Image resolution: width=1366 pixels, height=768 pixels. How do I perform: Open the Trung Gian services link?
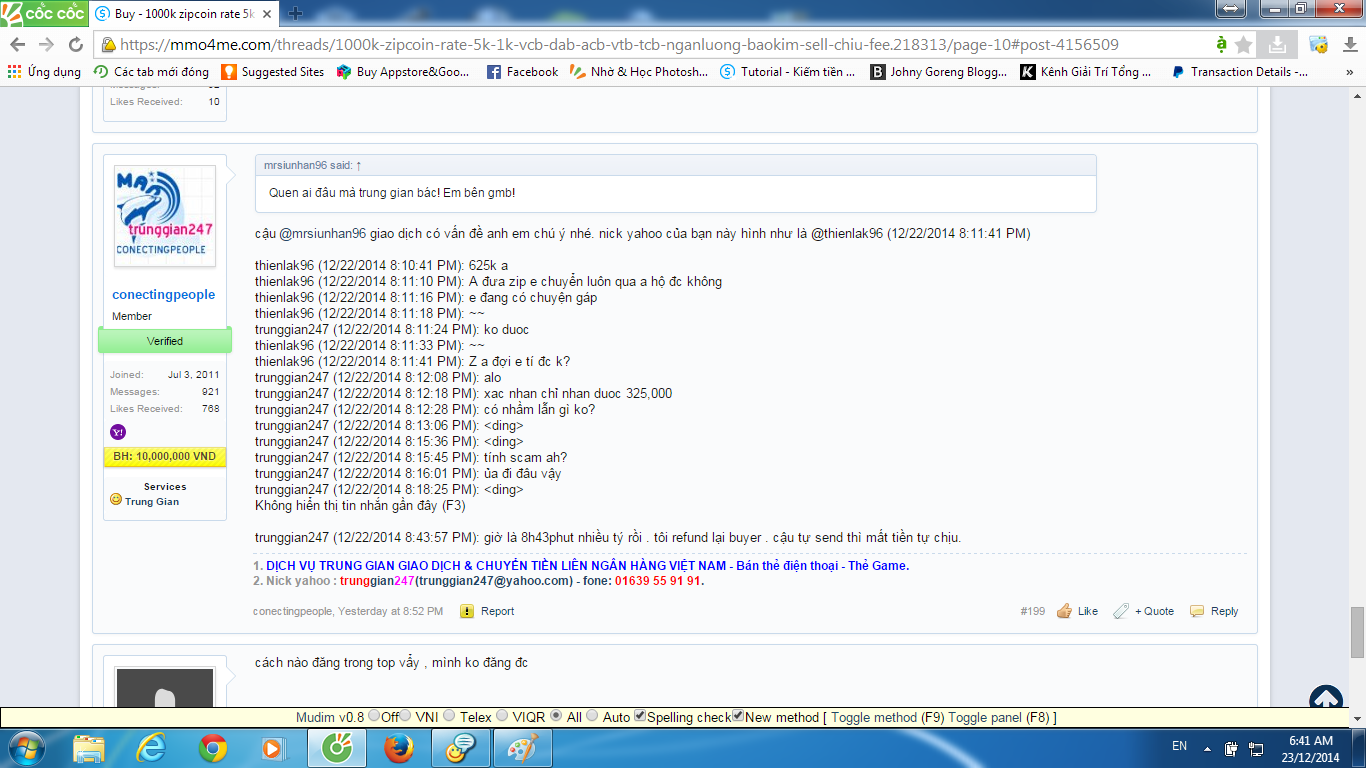pos(152,501)
